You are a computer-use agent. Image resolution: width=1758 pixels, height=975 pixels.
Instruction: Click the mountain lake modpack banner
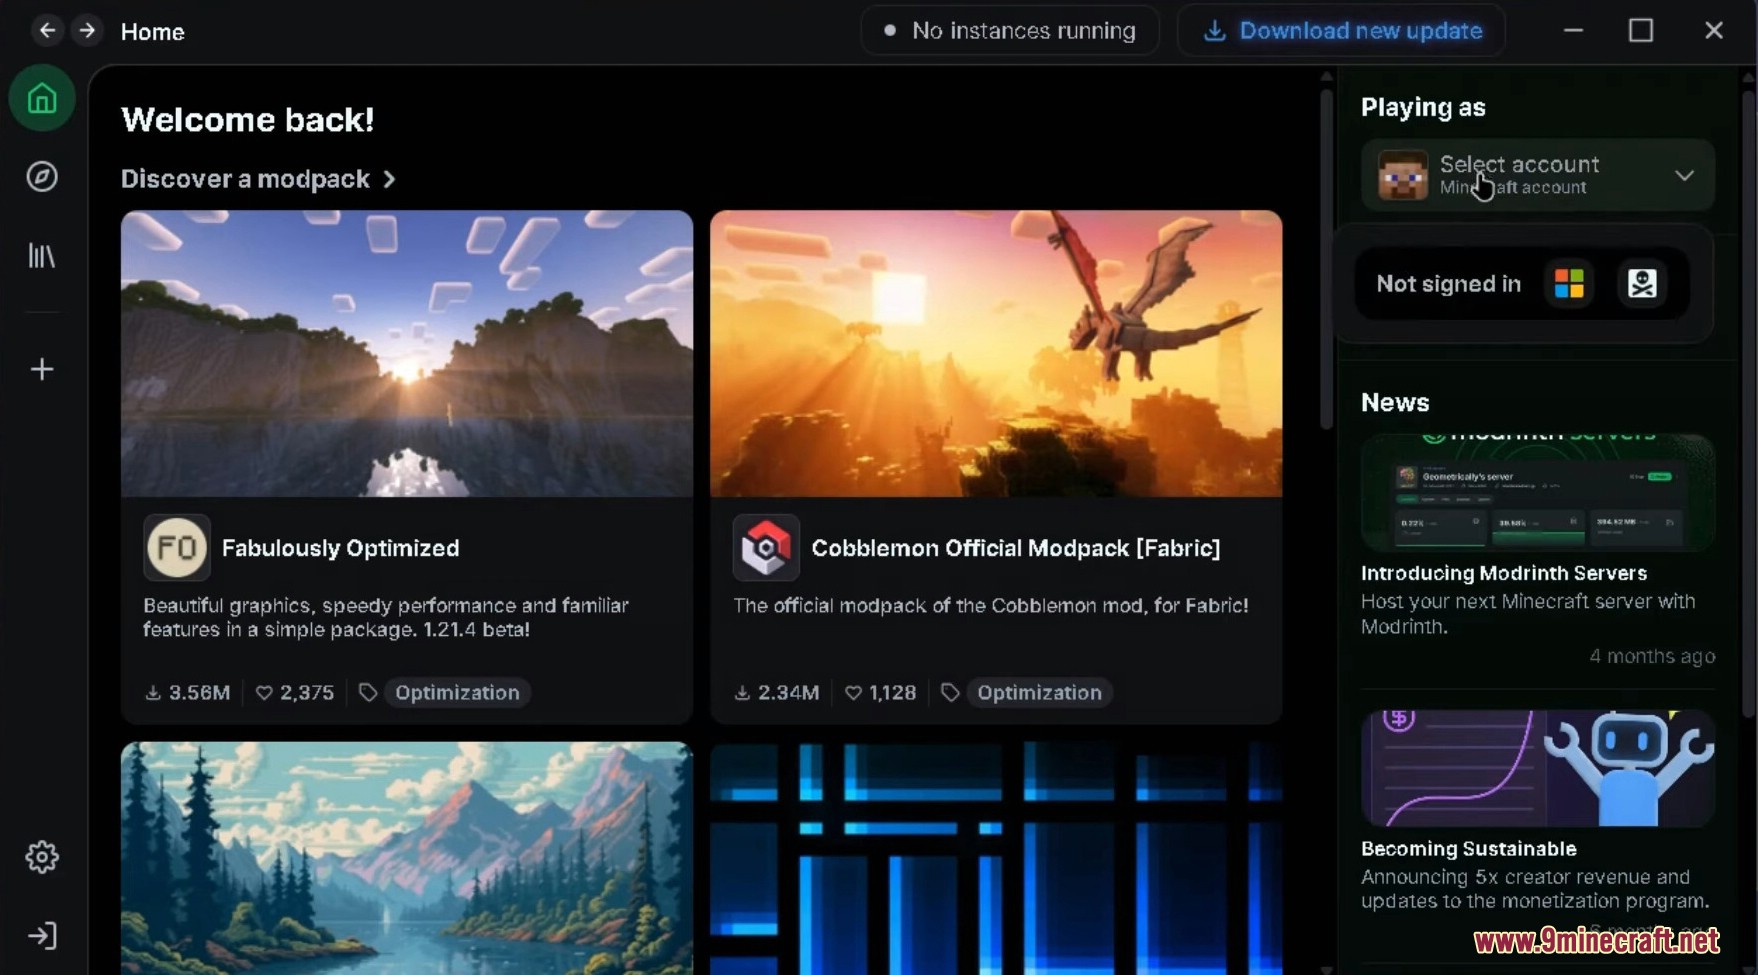tap(407, 858)
